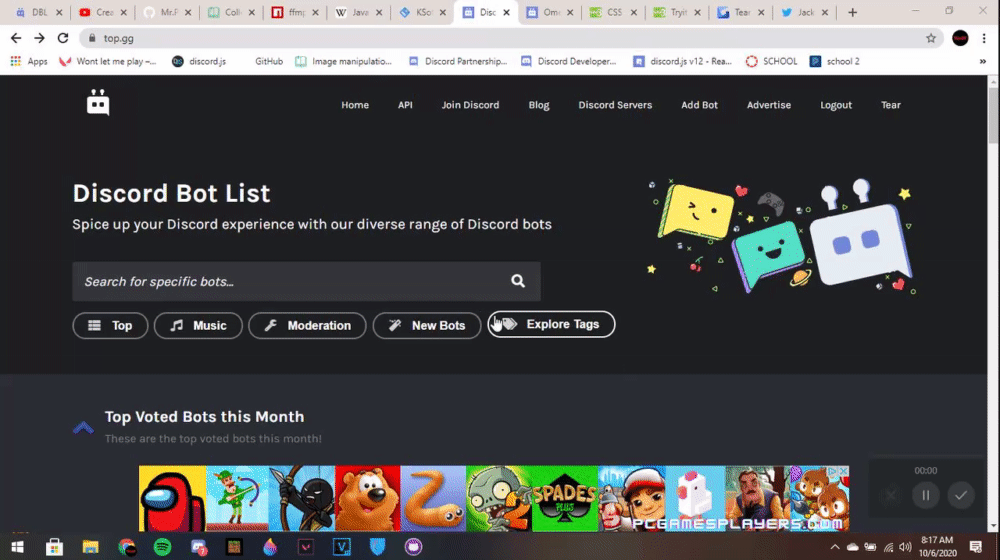Click the top.gg robot logo
This screenshot has height=560, width=1000.
coord(98,103)
